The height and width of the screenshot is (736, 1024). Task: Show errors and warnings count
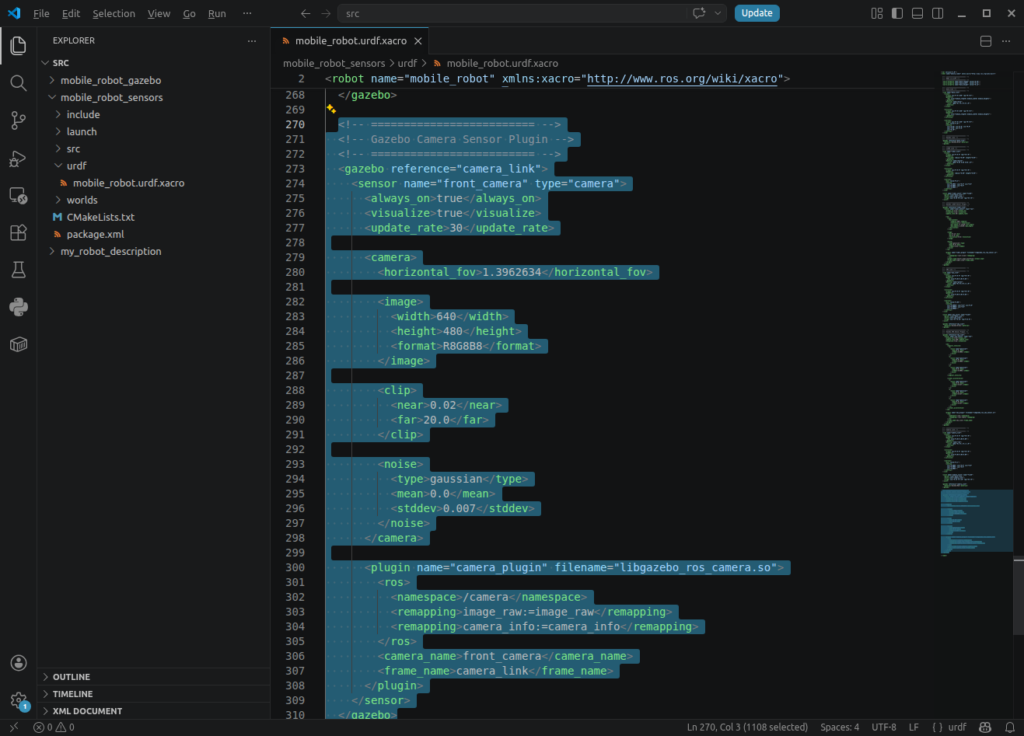pyautogui.click(x=54, y=727)
